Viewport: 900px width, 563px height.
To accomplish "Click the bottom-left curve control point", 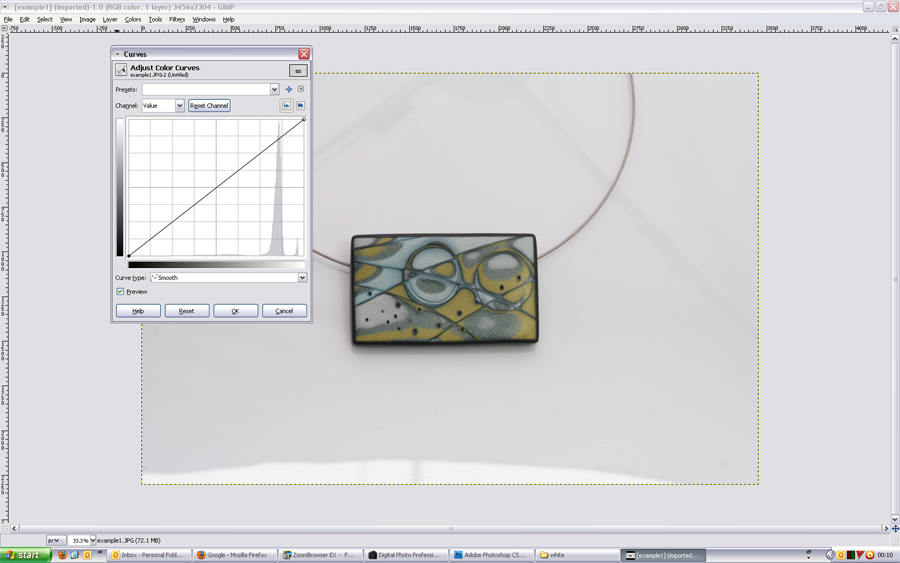I will tap(129, 256).
